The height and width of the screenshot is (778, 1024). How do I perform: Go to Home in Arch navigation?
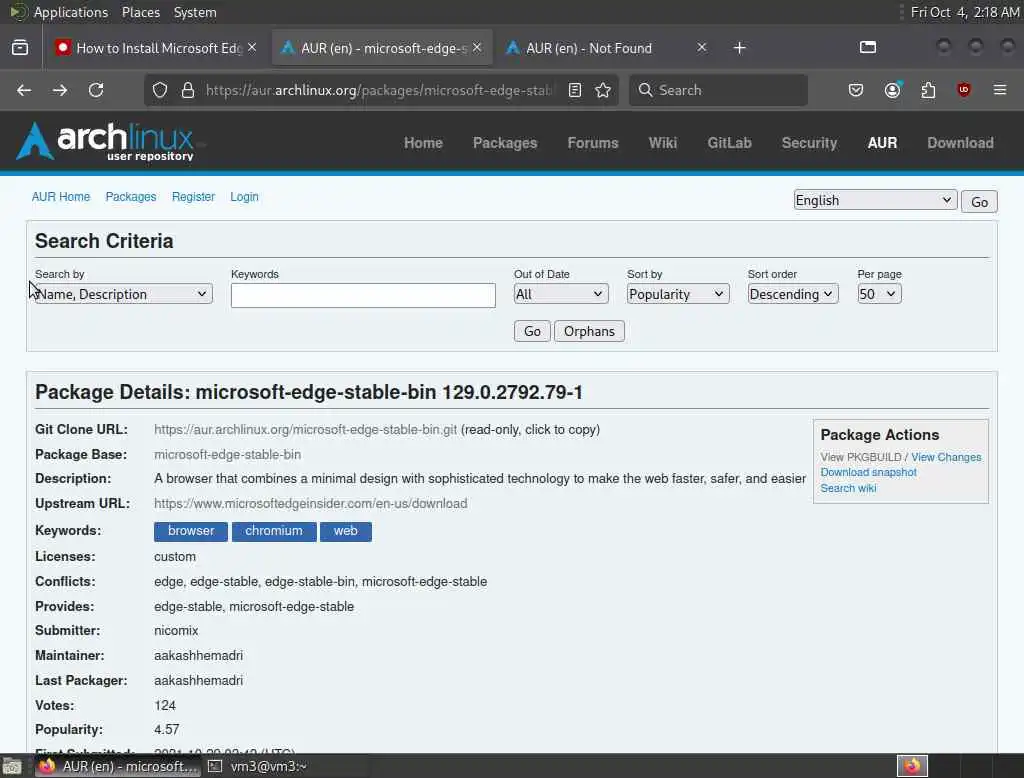(423, 142)
